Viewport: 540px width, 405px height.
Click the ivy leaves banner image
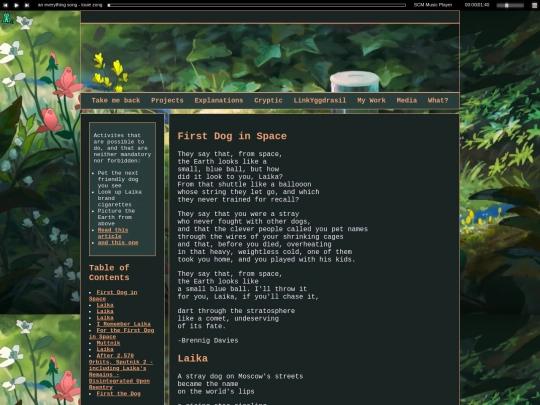(270, 58)
